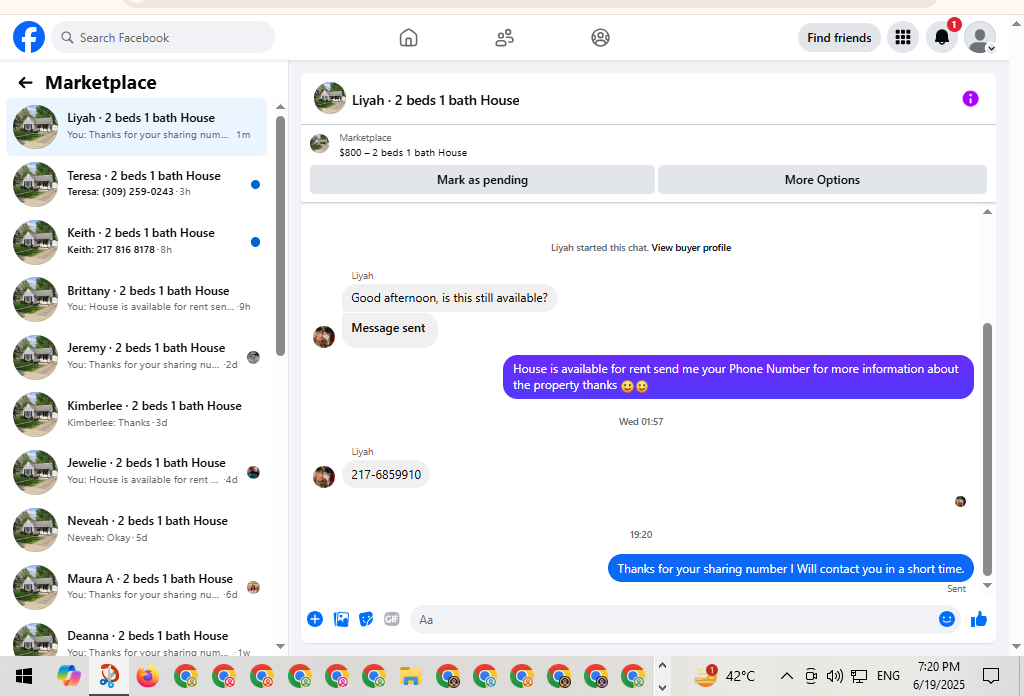Open more actions plus icon in composer
Screen dimensions: 1024x696
[315, 619]
